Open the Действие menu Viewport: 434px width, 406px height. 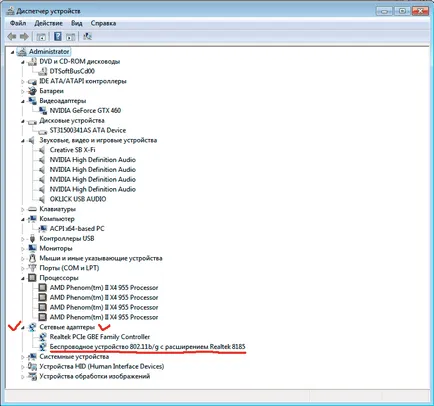49,23
